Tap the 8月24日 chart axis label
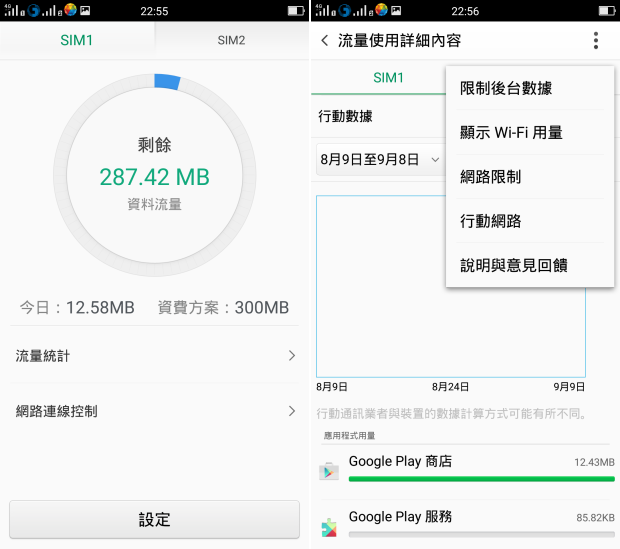Screen dimensions: 620x549 (450, 387)
